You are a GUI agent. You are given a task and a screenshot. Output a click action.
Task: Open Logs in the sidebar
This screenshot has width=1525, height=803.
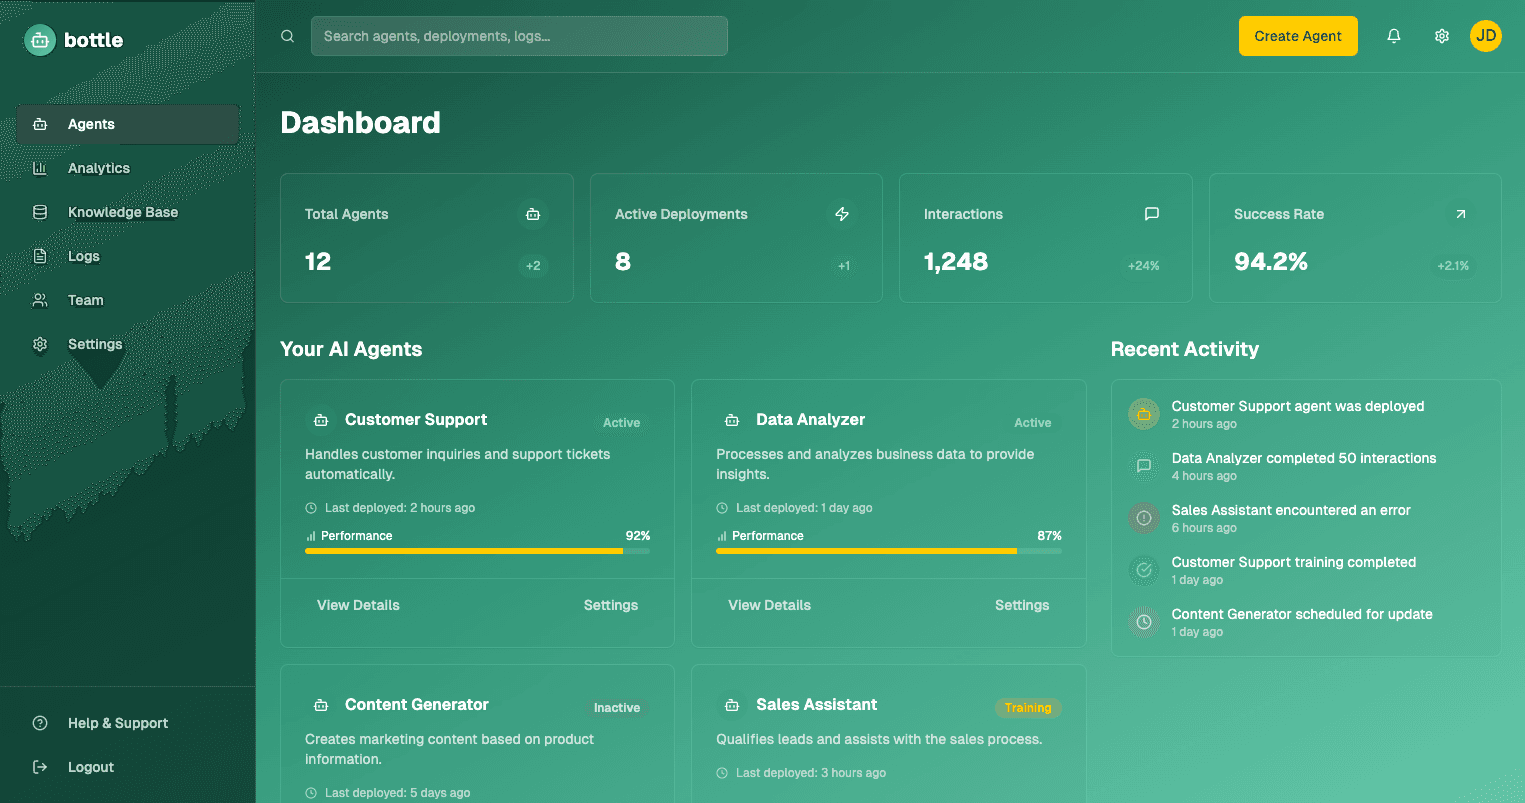pos(128,256)
